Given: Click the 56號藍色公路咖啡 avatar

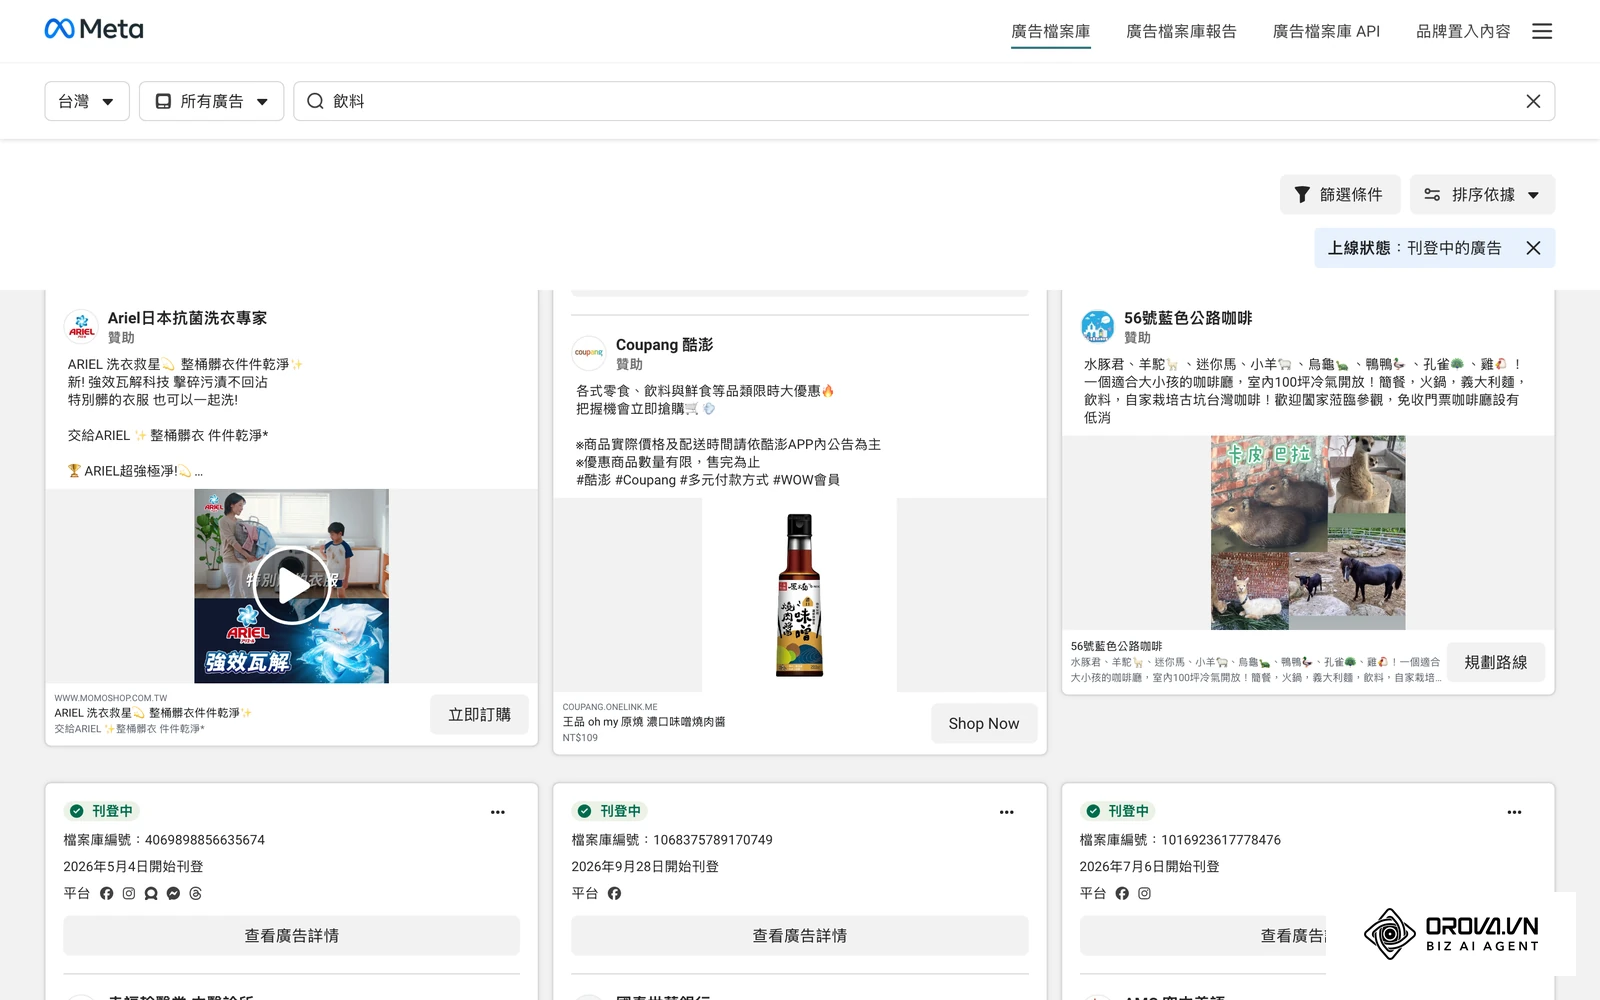Looking at the screenshot, I should pyautogui.click(x=1098, y=327).
